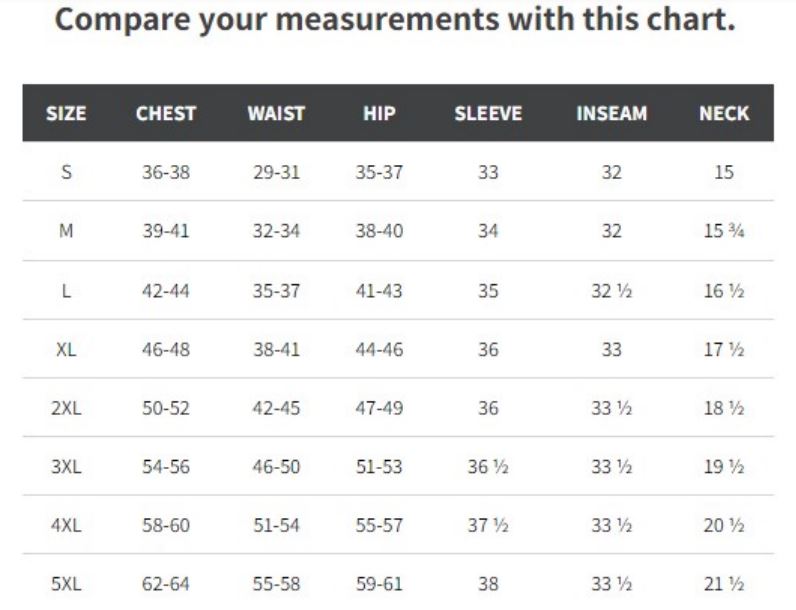Select the M size row label
The image size is (796, 610).
66,231
